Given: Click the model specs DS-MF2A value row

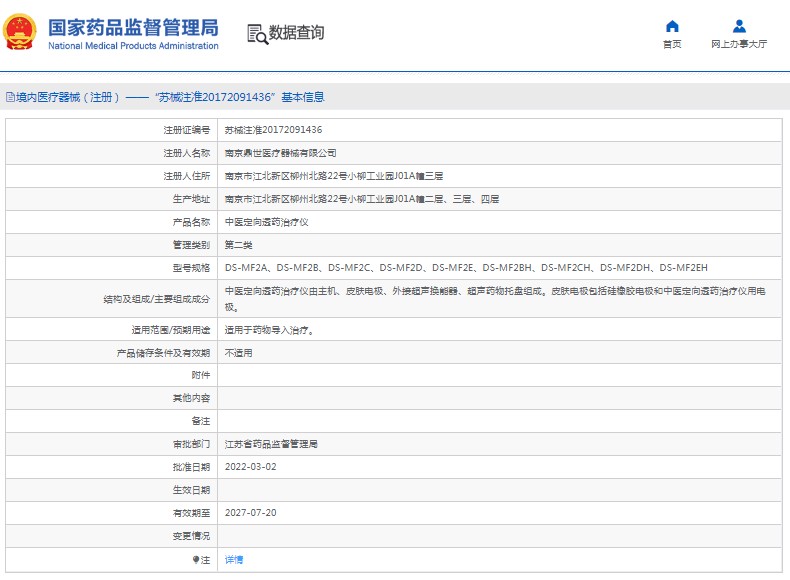Looking at the screenshot, I should tap(466, 268).
